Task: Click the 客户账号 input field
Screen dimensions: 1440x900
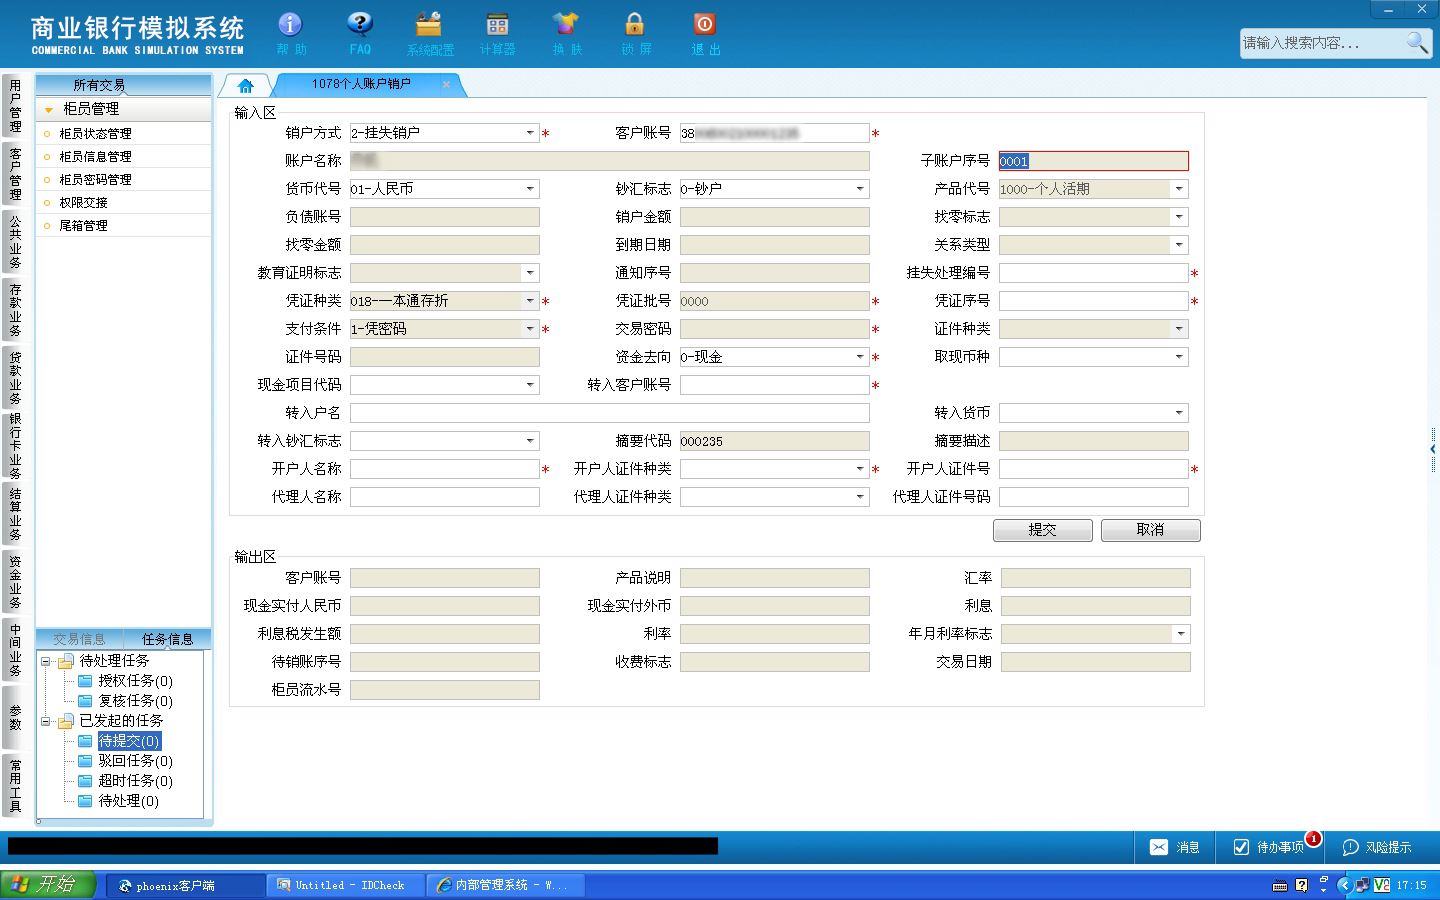Action: coord(775,133)
